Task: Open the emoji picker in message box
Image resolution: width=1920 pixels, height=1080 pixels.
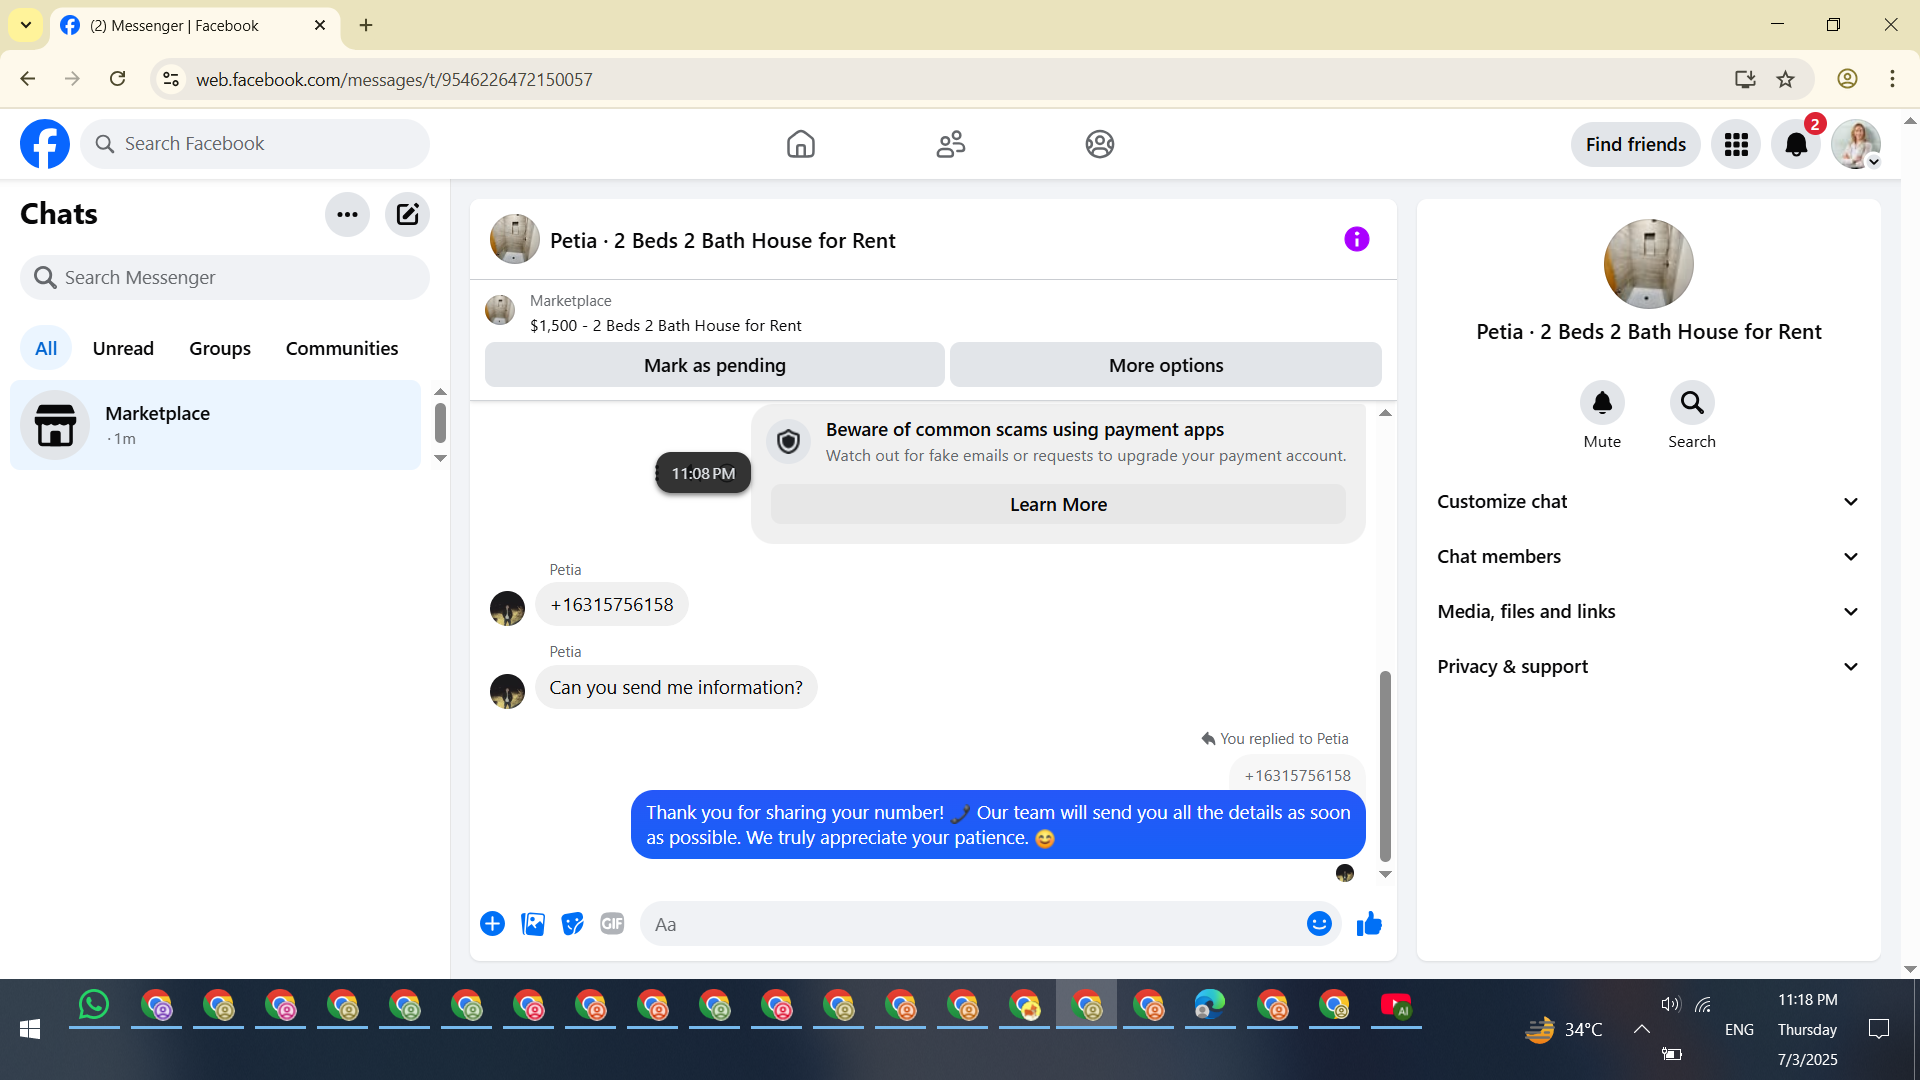Action: pyautogui.click(x=1319, y=924)
